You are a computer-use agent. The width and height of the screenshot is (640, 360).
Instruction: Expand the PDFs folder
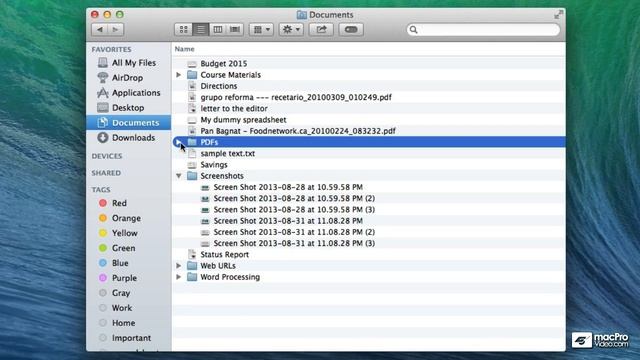point(178,142)
